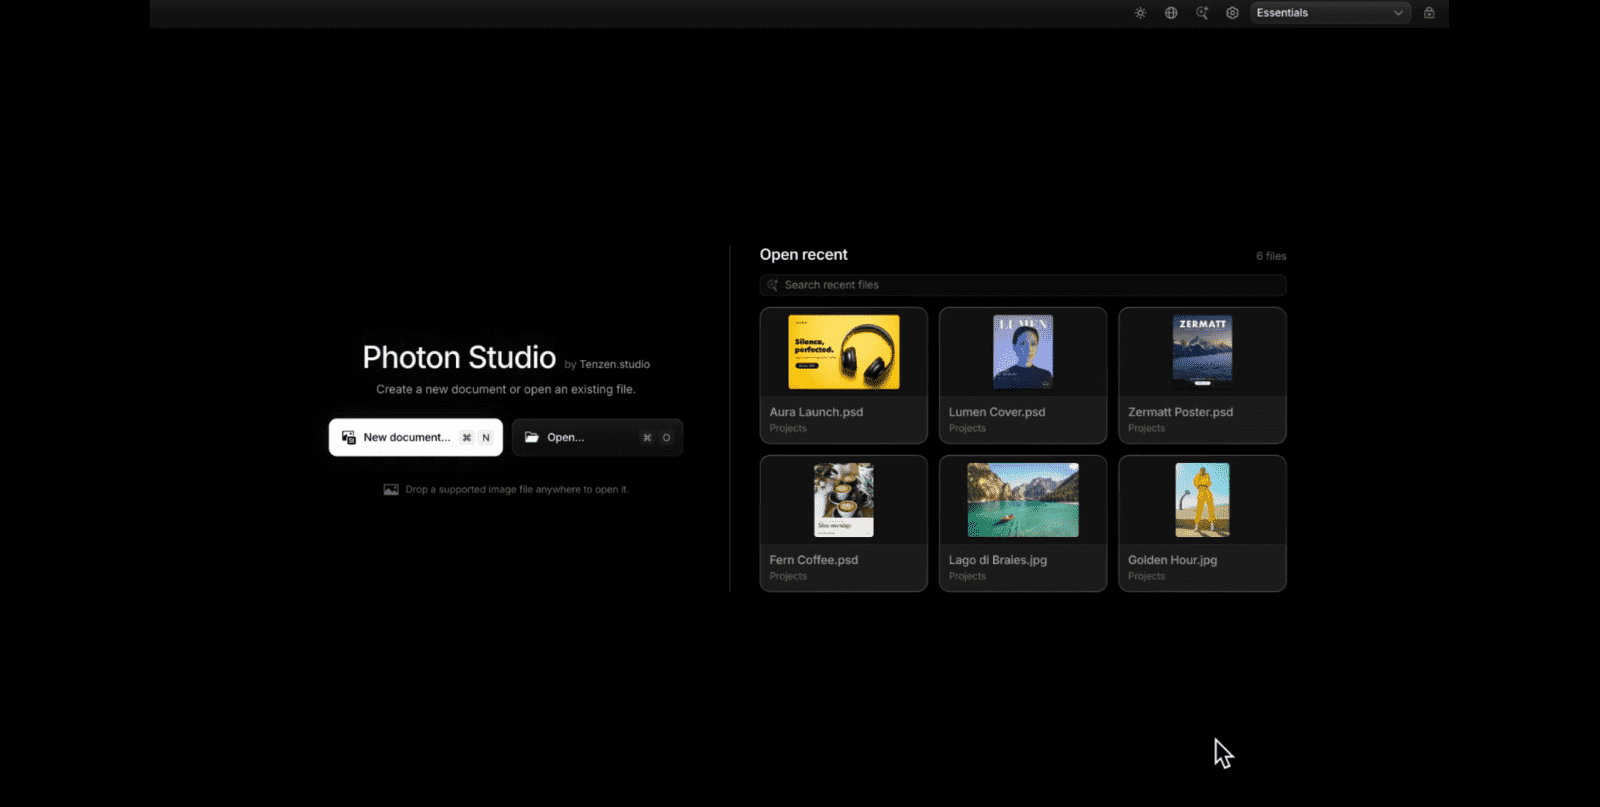This screenshot has height=807, width=1600.
Task: Open Lumen Cover.psd thumbnail
Action: (1023, 352)
